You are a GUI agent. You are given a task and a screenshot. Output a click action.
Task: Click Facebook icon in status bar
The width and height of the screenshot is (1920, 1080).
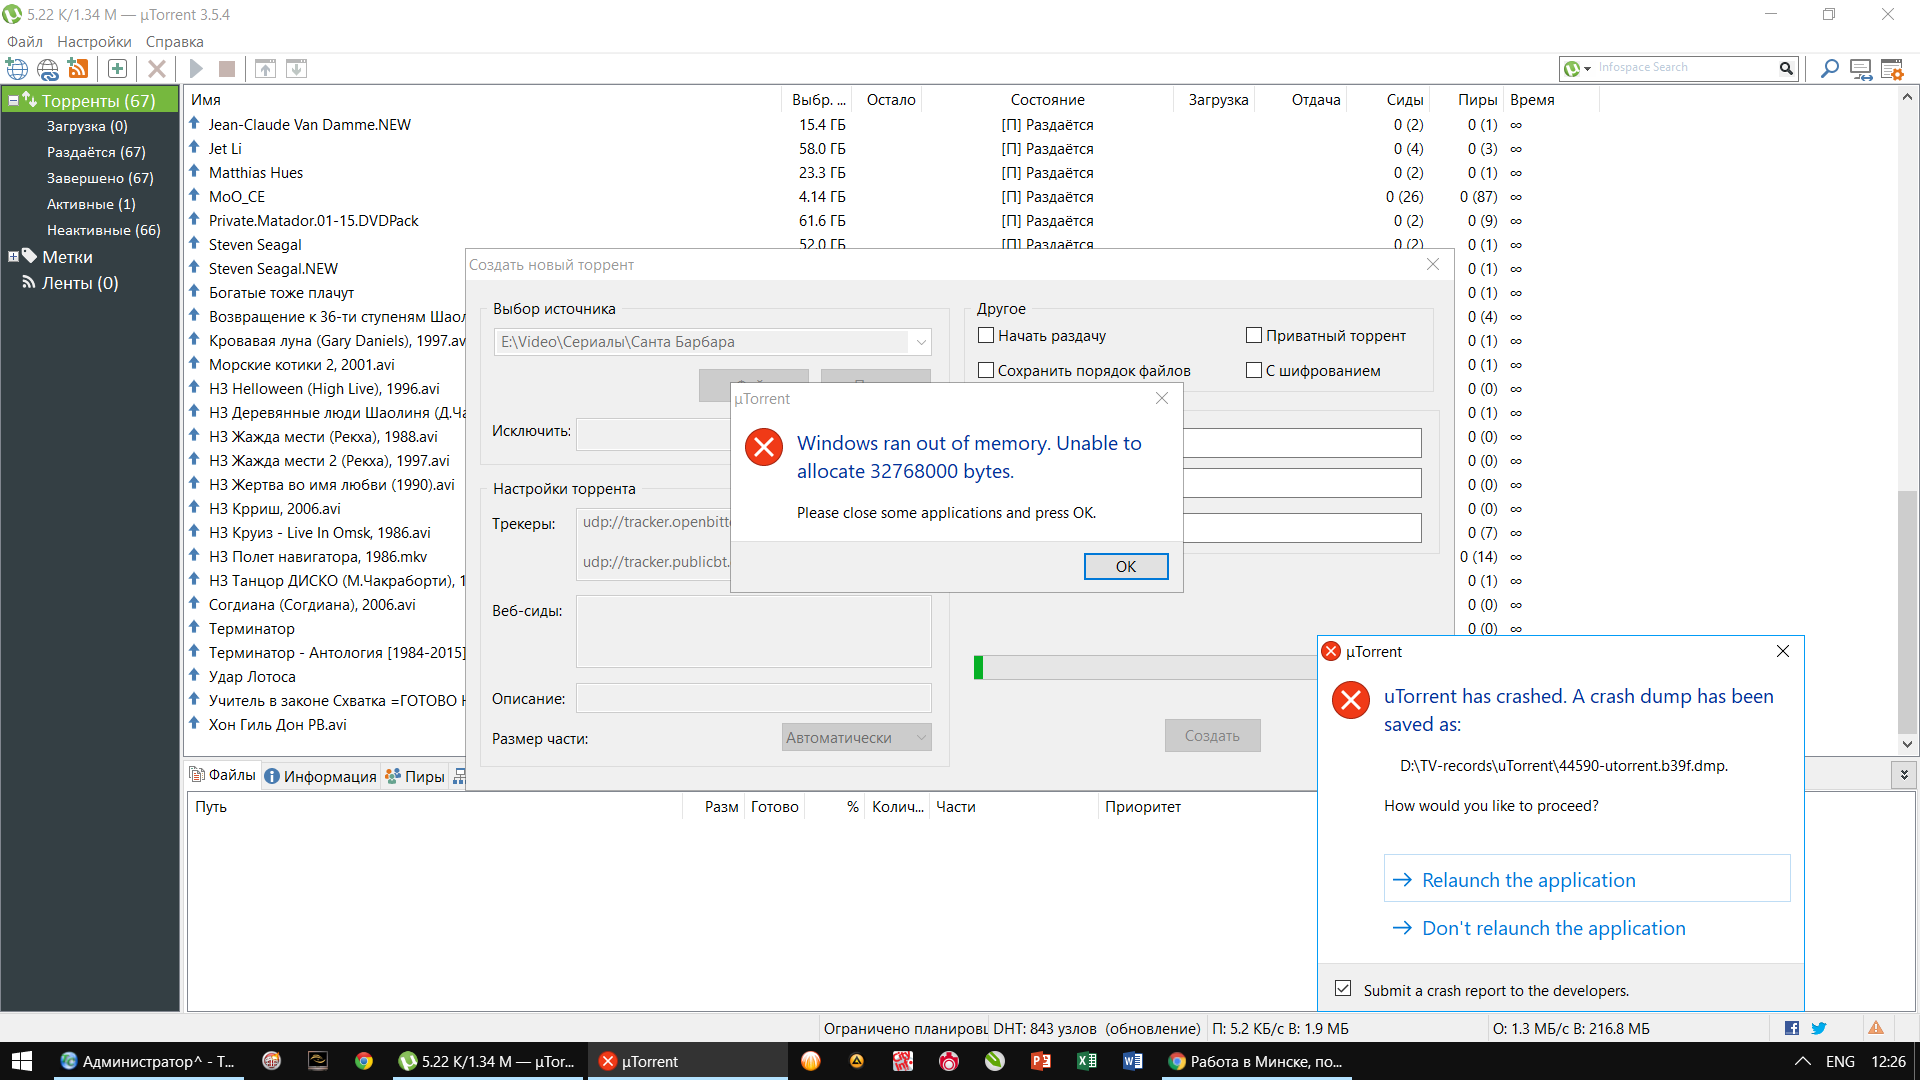(1791, 1028)
